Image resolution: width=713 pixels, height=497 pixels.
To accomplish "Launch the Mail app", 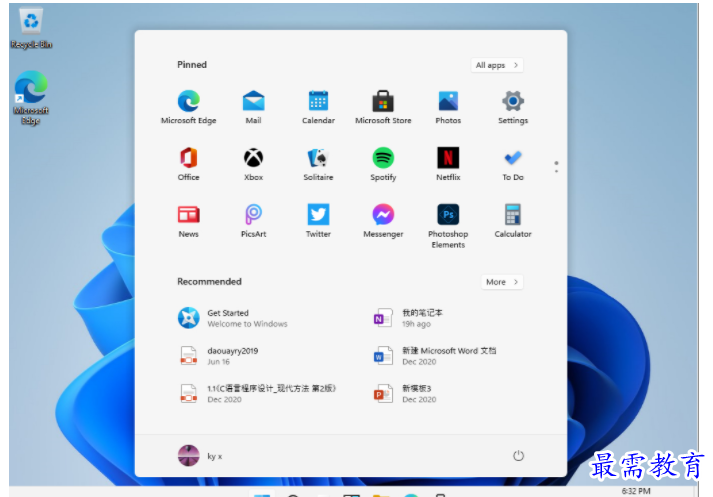I will pyautogui.click(x=253, y=107).
